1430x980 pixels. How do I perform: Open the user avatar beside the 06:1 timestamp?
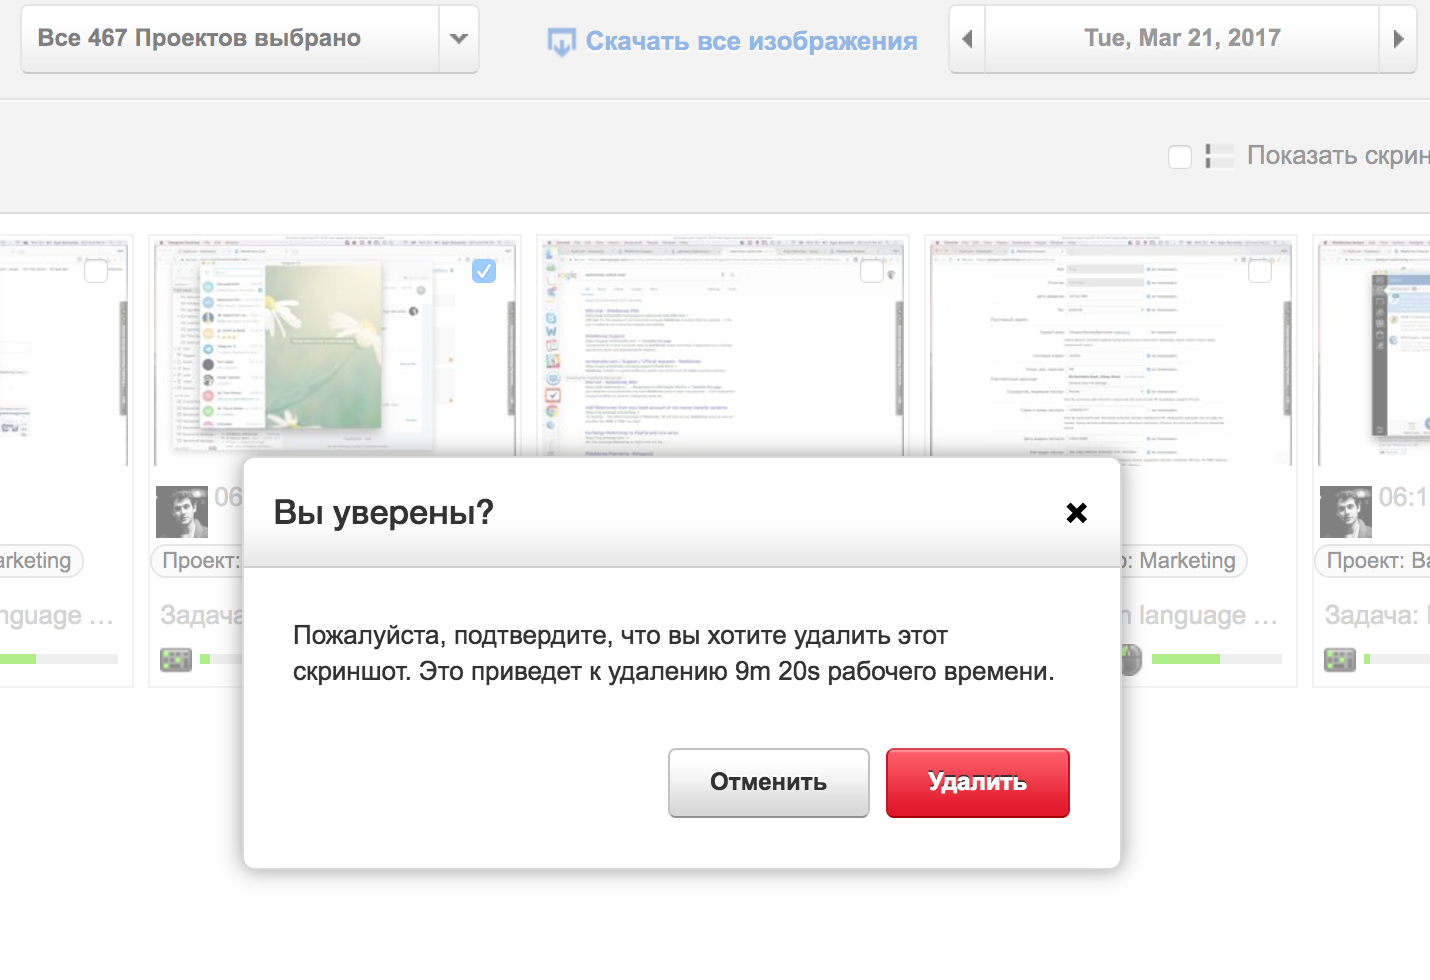click(x=1345, y=511)
